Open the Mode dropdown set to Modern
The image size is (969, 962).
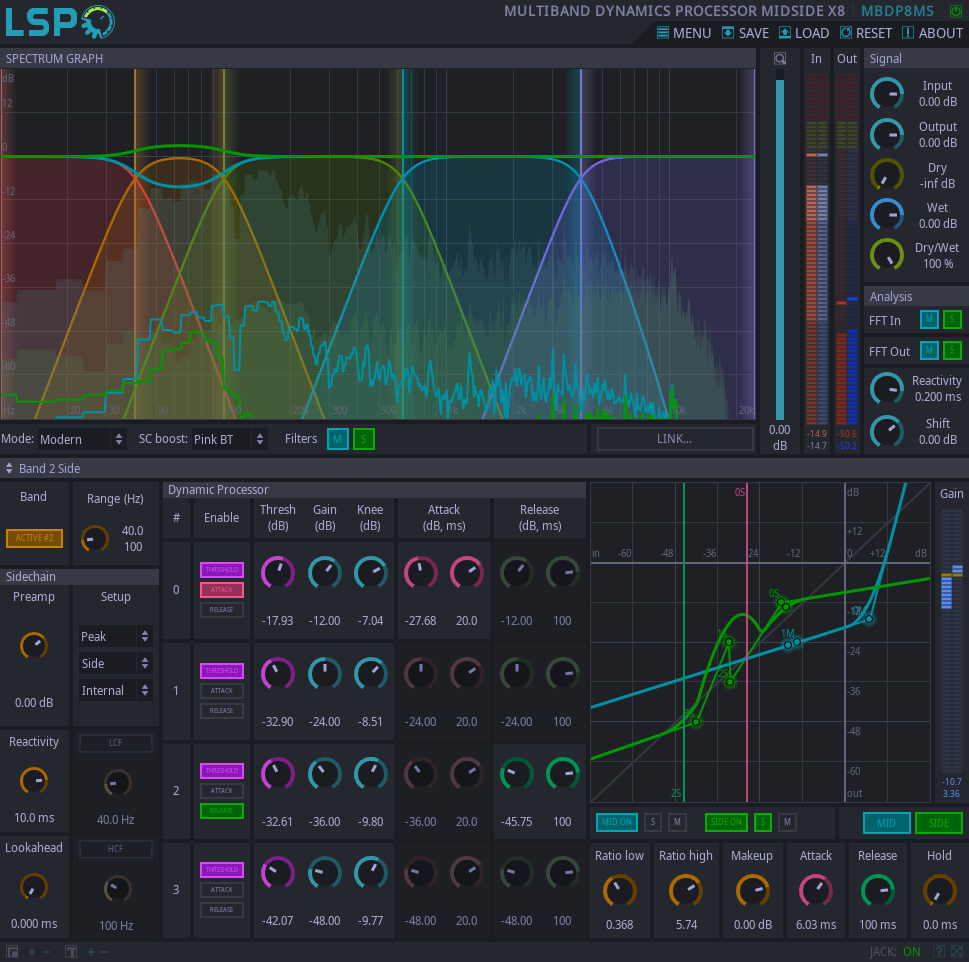(82, 439)
